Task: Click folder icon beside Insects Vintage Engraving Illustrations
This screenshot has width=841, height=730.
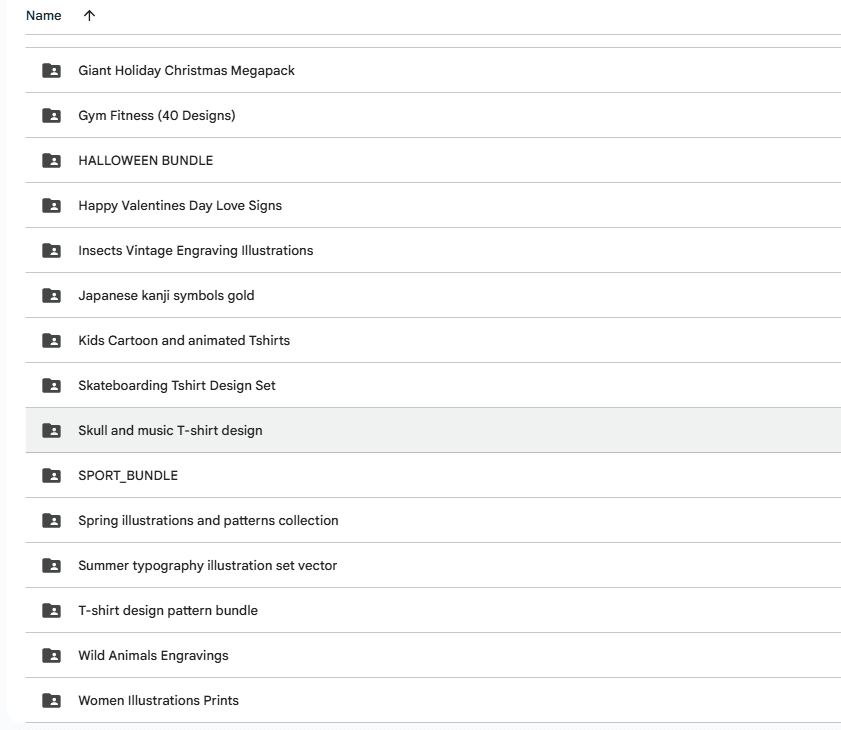Action: 51,251
